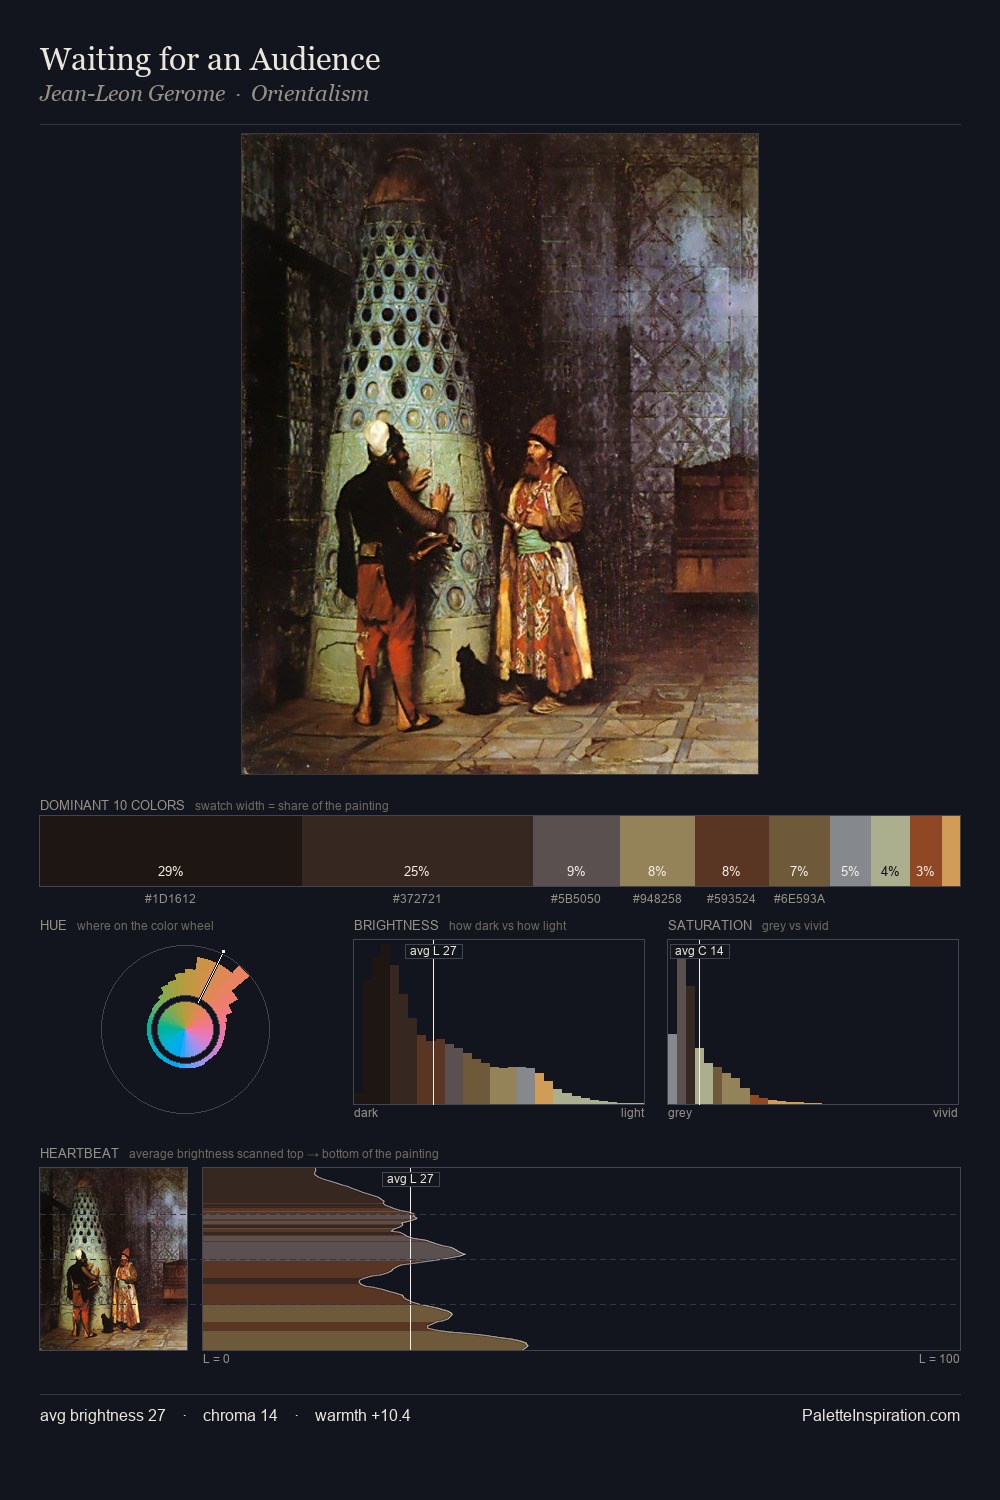
Task: Click the saturation histogram chart
Action: click(x=813, y=1022)
